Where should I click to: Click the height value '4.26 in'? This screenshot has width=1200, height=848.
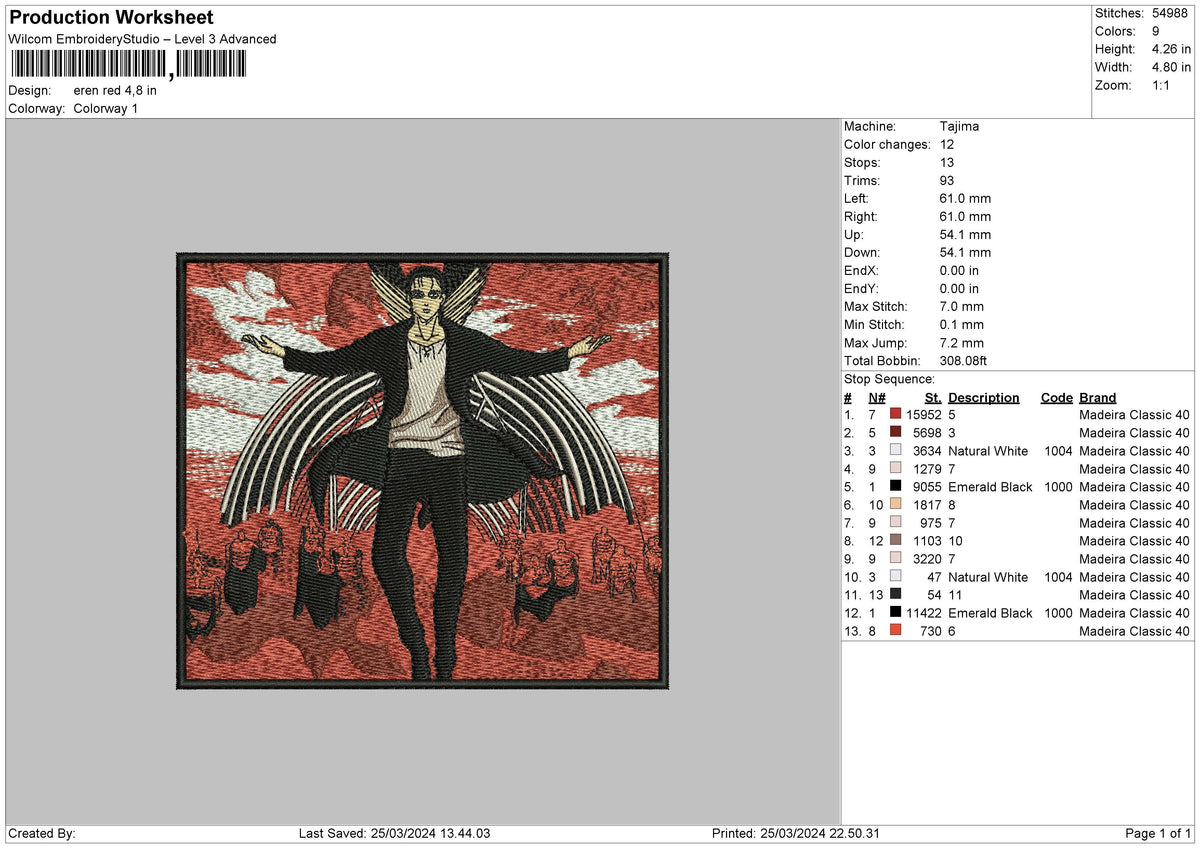pos(1172,49)
